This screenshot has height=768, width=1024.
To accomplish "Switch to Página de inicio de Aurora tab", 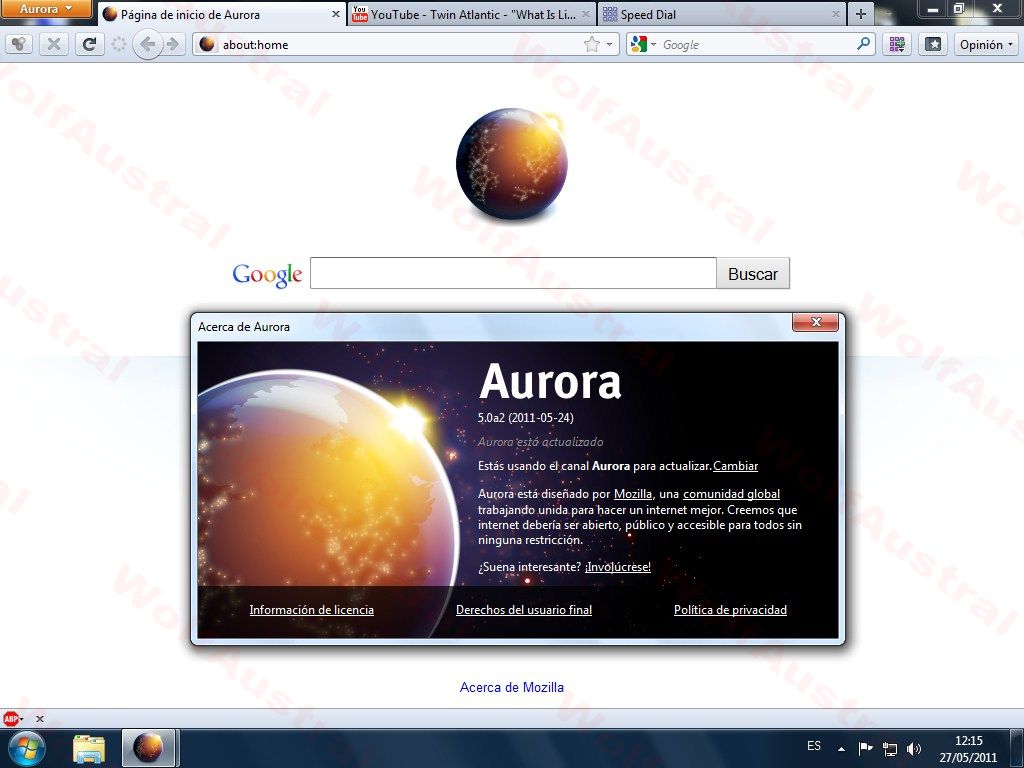I will pos(223,14).
